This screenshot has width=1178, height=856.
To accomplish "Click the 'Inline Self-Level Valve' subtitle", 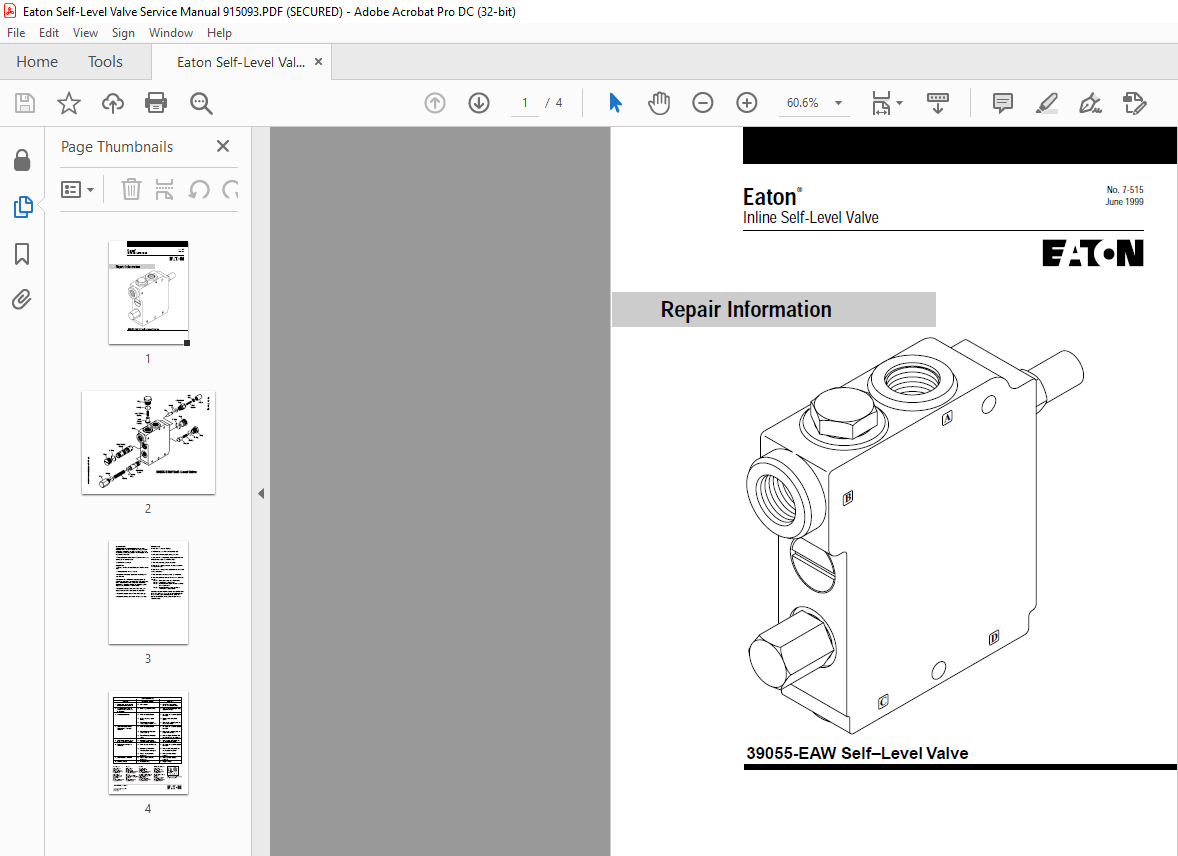I will (811, 217).
